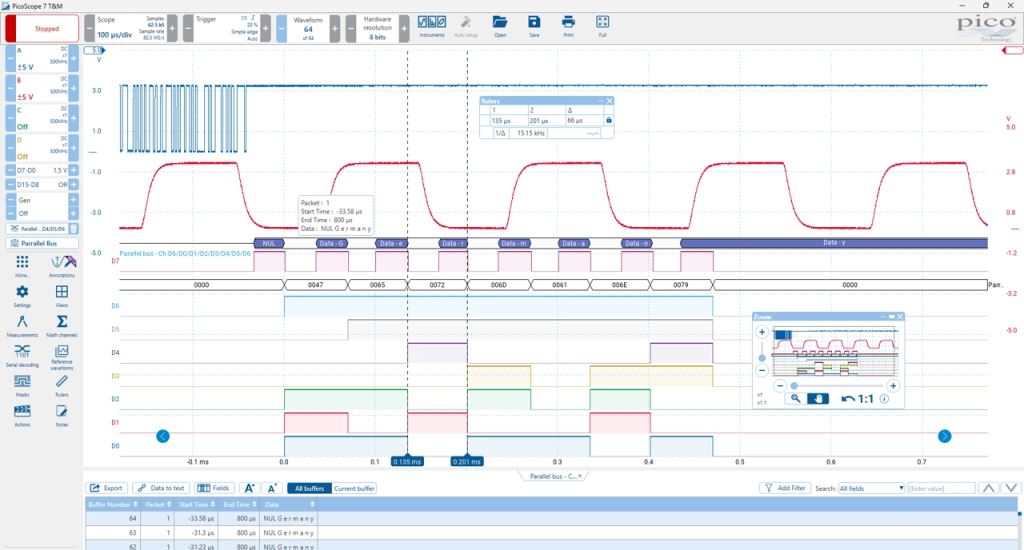Select the zoom magnifier tool in Zoom panel

(795, 398)
